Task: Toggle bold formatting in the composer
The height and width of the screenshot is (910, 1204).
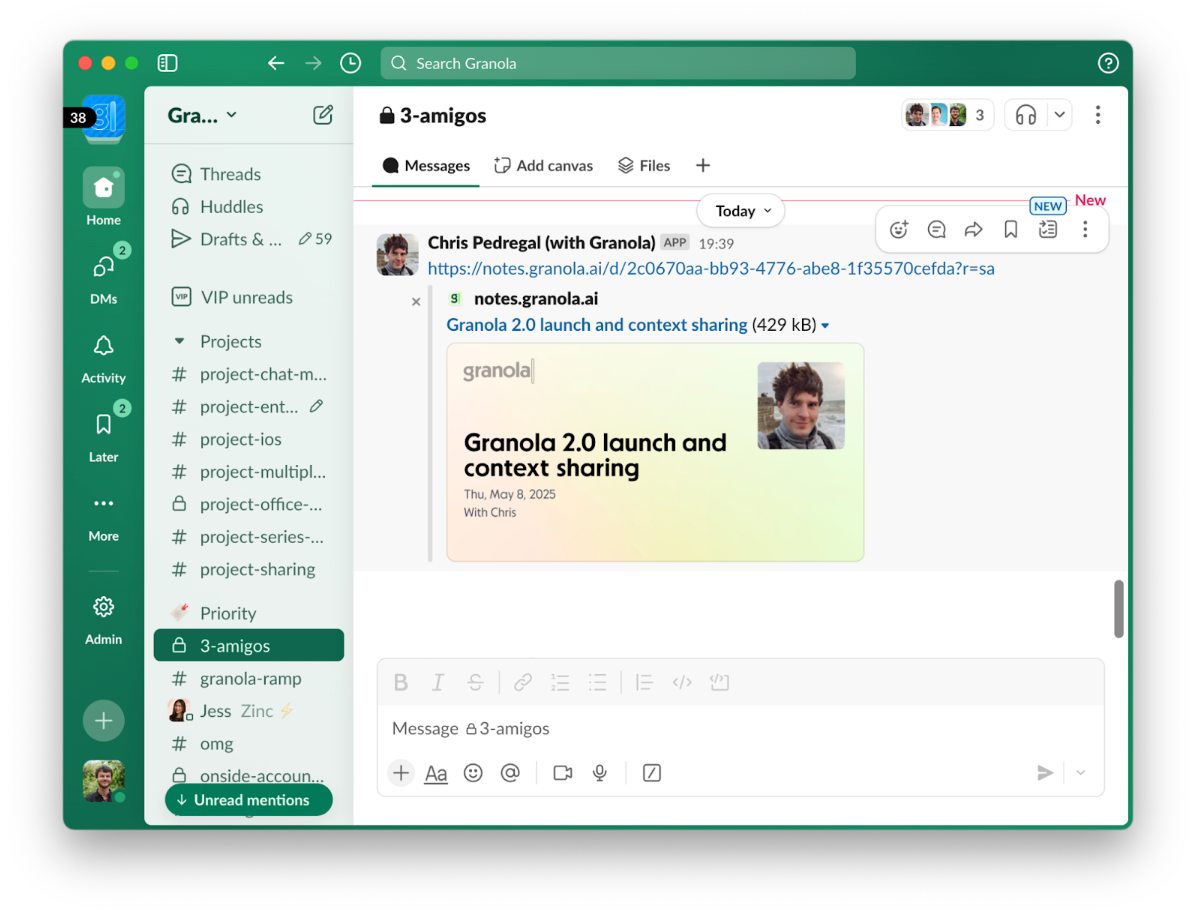Action: [400, 682]
